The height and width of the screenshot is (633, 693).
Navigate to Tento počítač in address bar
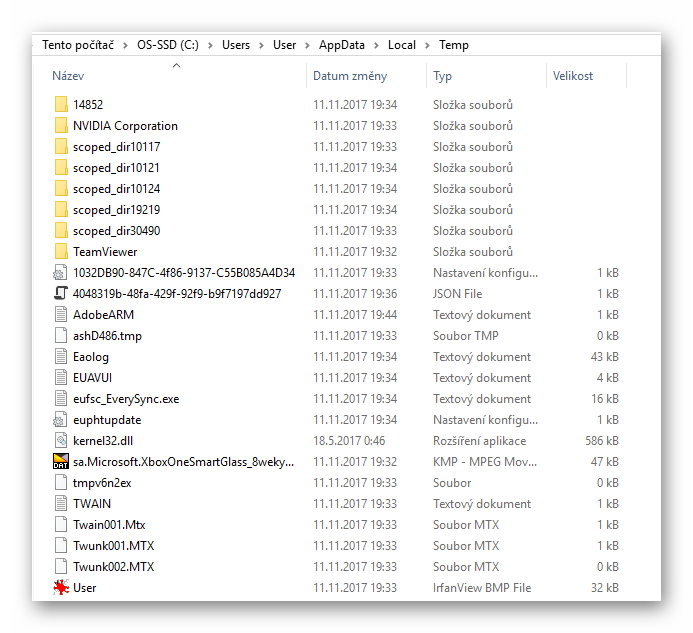(78, 45)
